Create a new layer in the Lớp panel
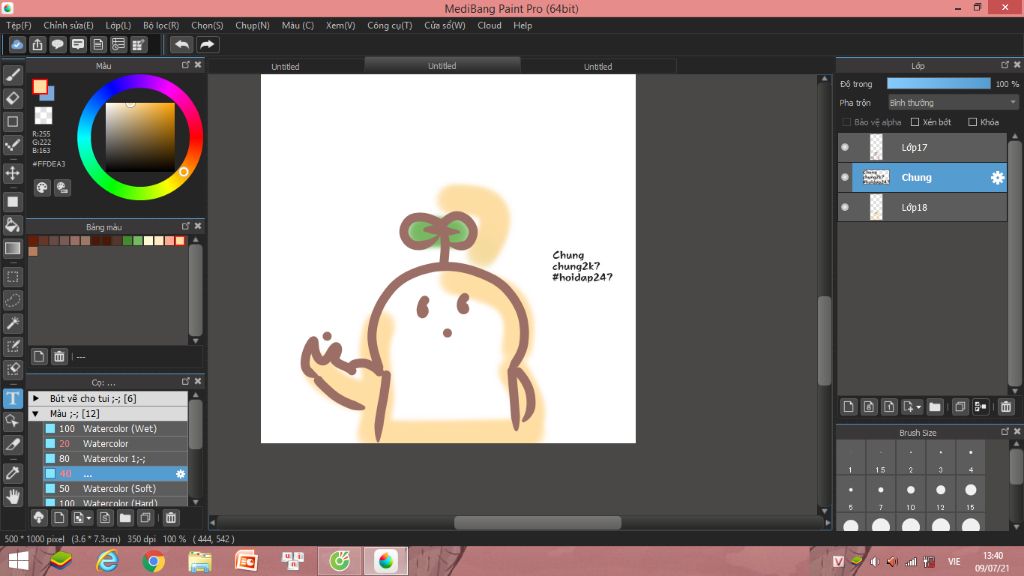The width and height of the screenshot is (1024, 576). pos(848,407)
